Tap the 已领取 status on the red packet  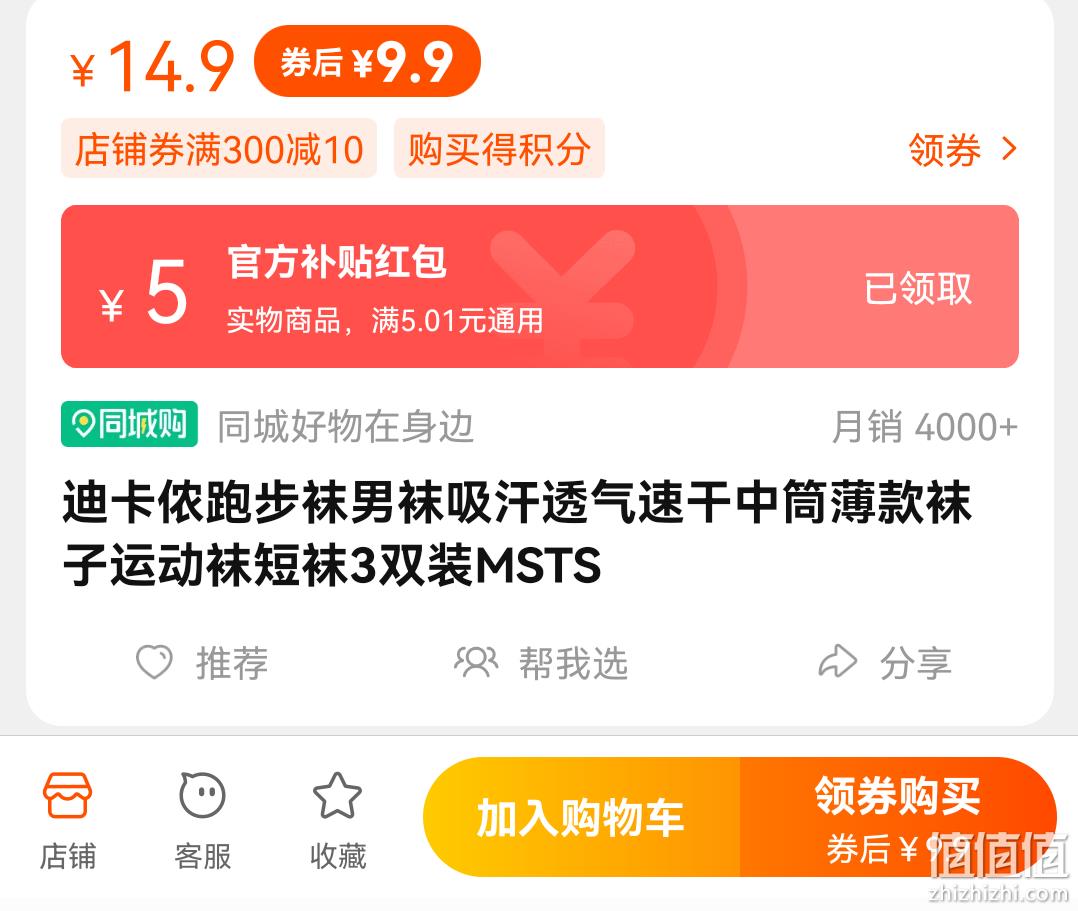click(918, 287)
